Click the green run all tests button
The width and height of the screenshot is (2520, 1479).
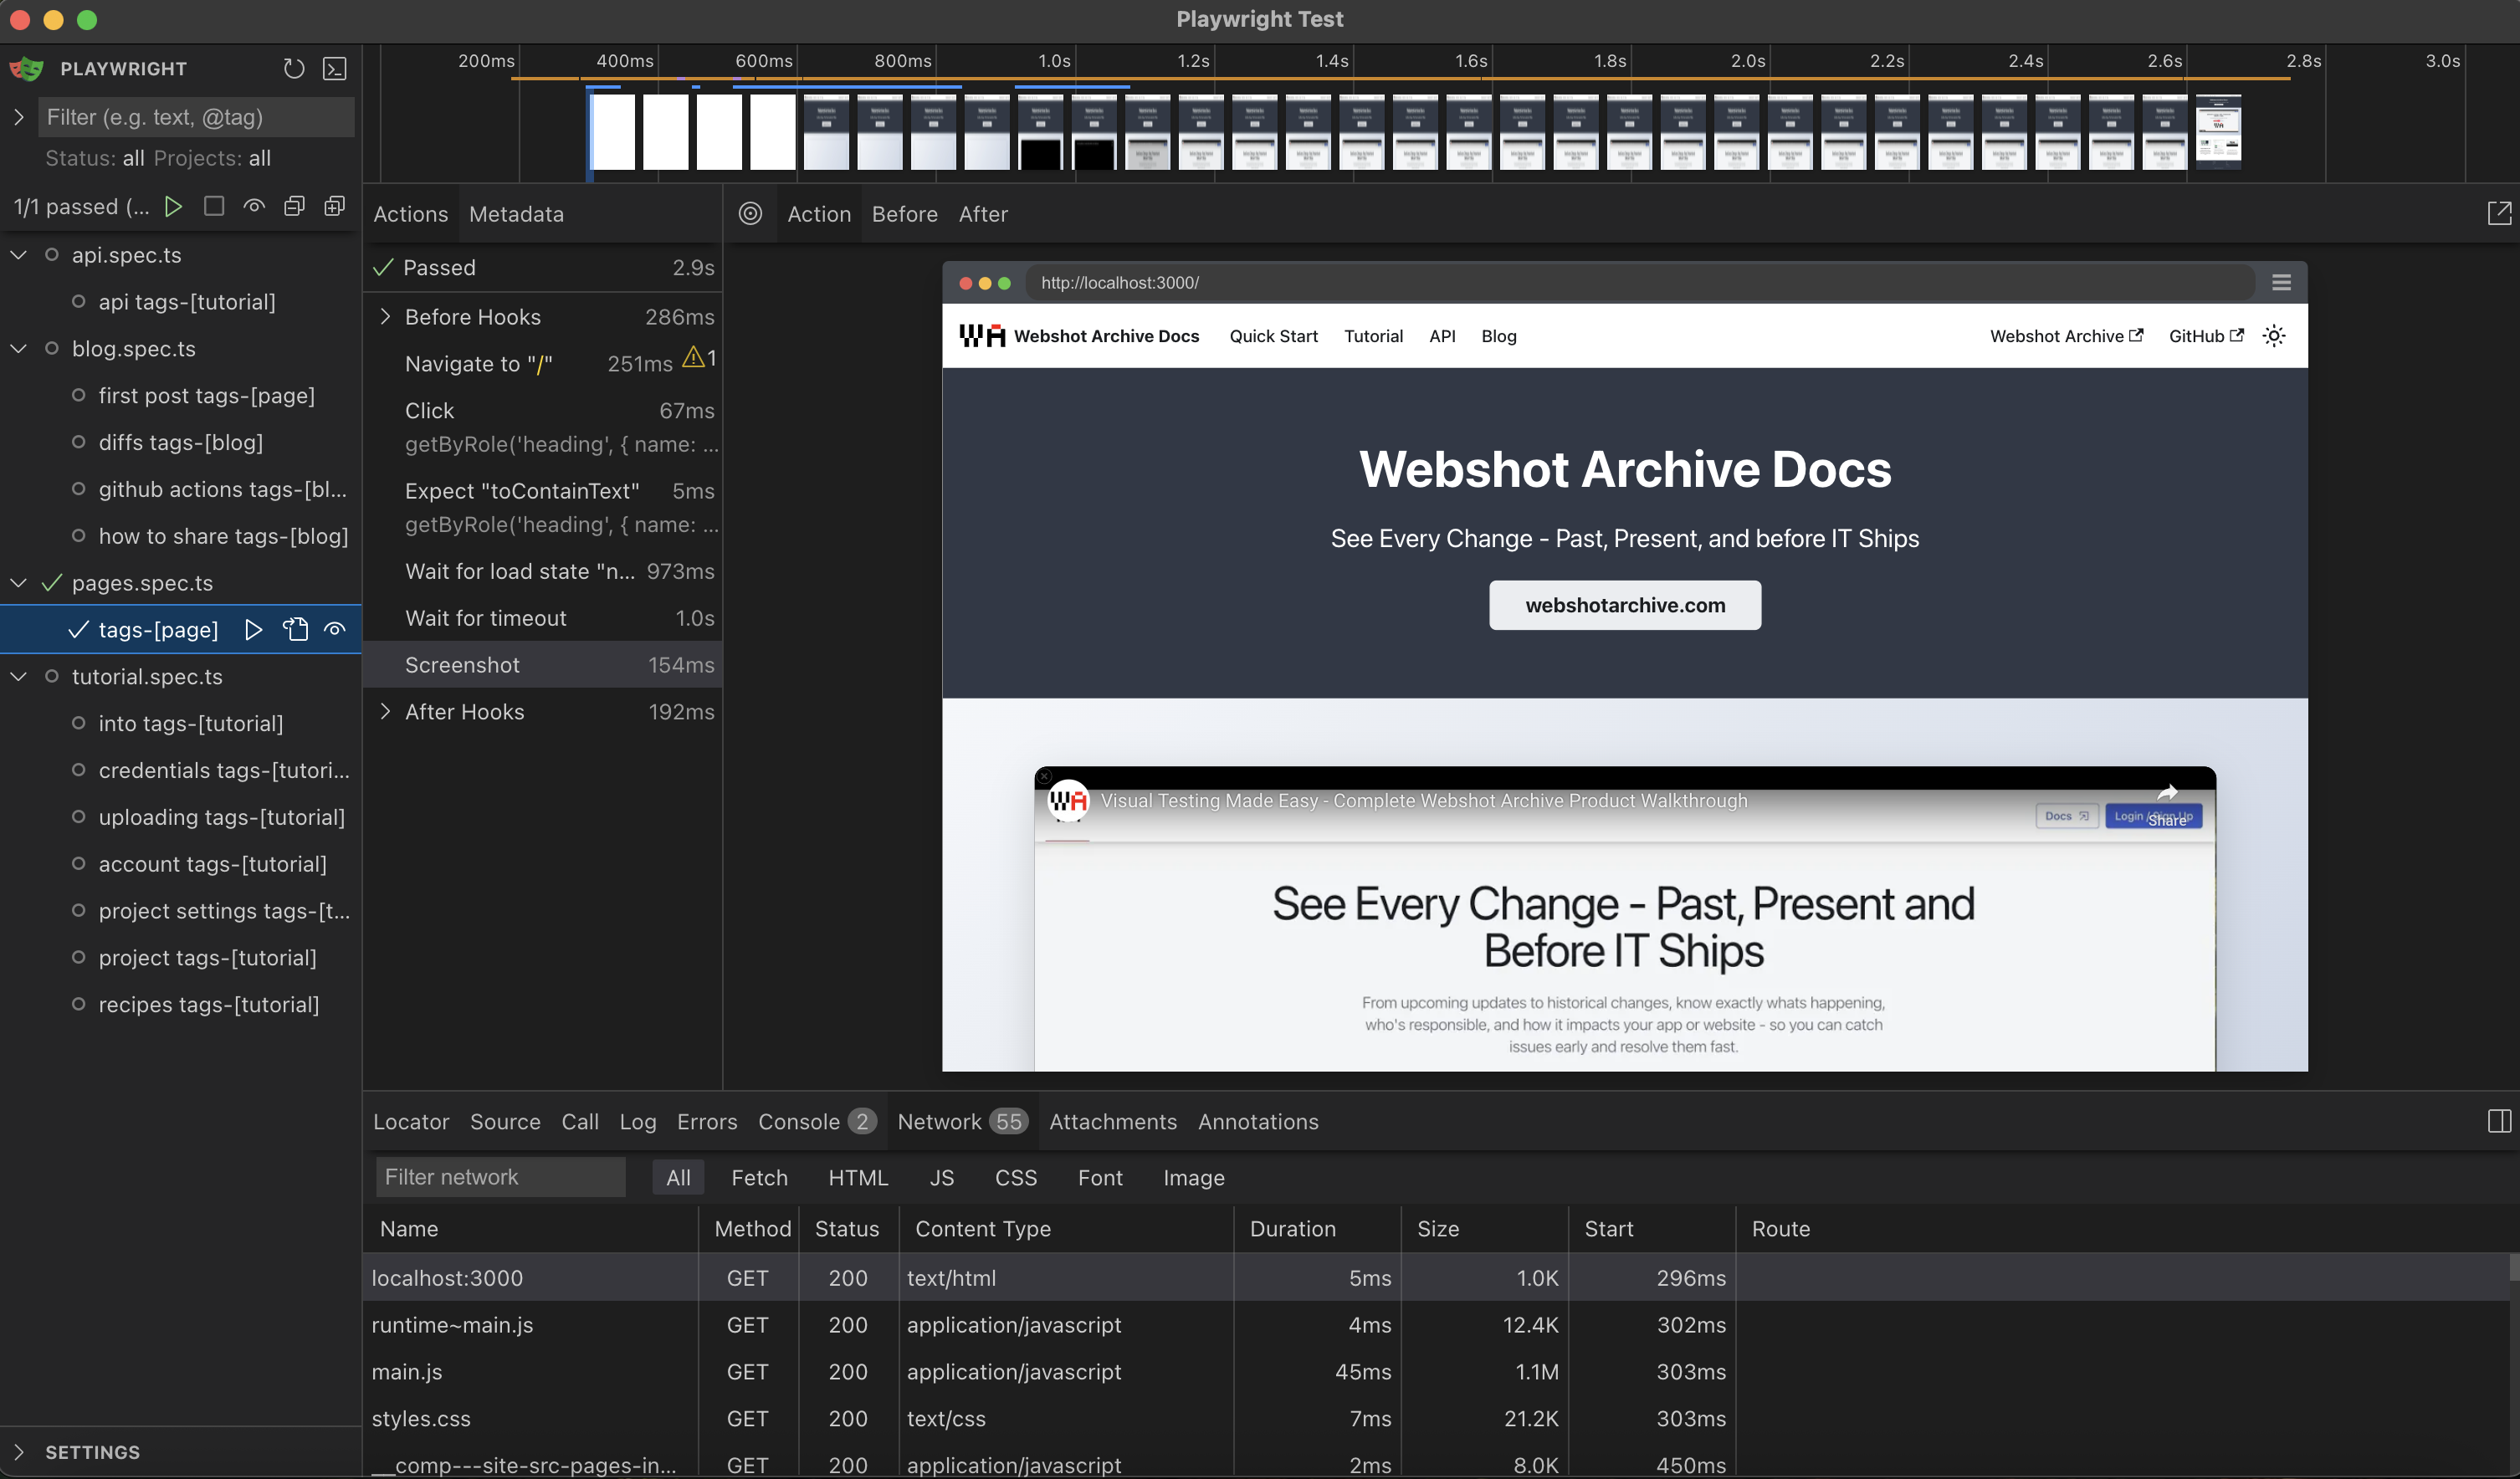click(173, 206)
